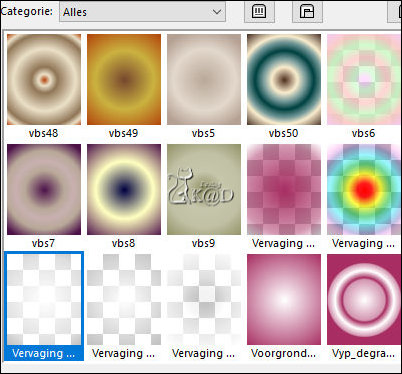Open the Categorie dropdown showing Alles
Image resolution: width=402 pixels, height=374 pixels.
(142, 12)
